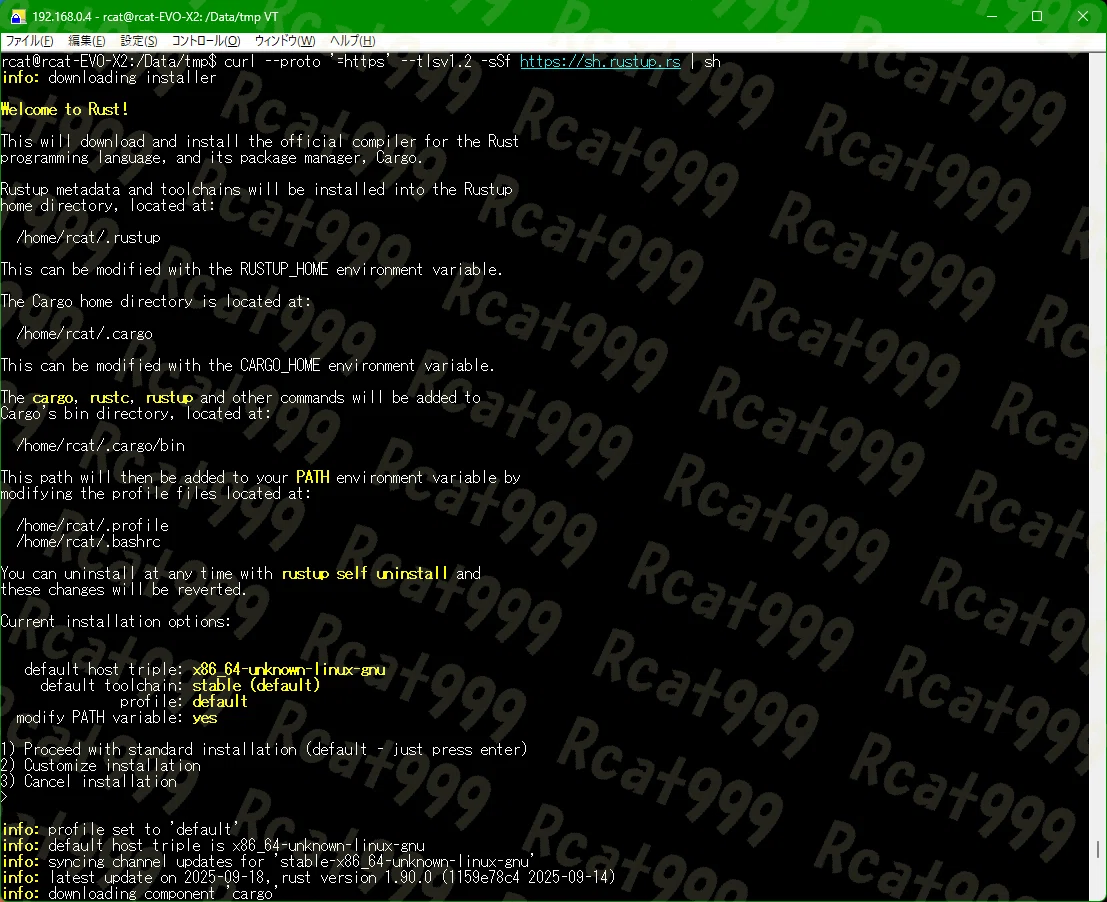Open the ヘルプ(H) menu
This screenshot has height=902, width=1107.
pyautogui.click(x=352, y=41)
